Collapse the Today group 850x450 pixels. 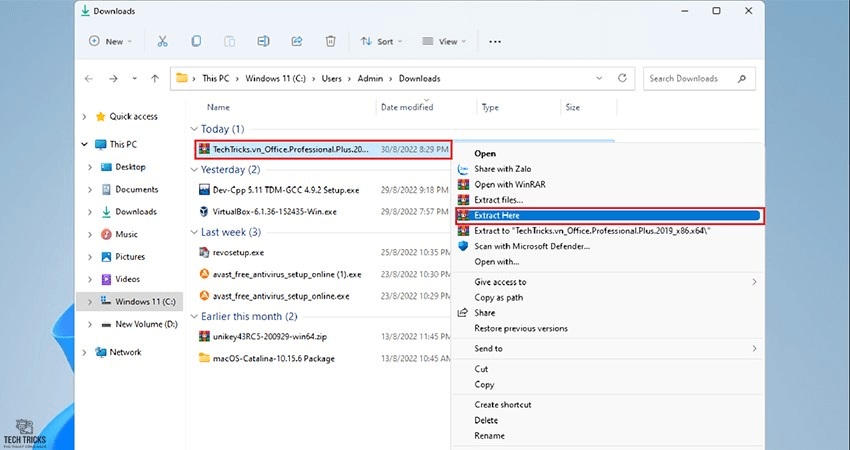[x=194, y=129]
